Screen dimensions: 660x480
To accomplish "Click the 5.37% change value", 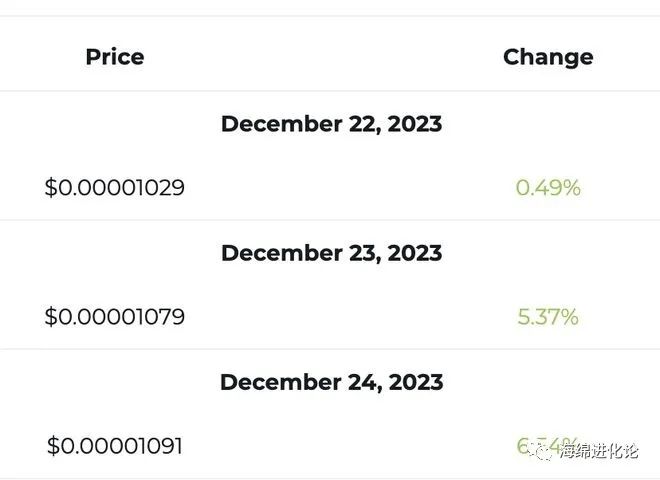I will click(548, 317).
